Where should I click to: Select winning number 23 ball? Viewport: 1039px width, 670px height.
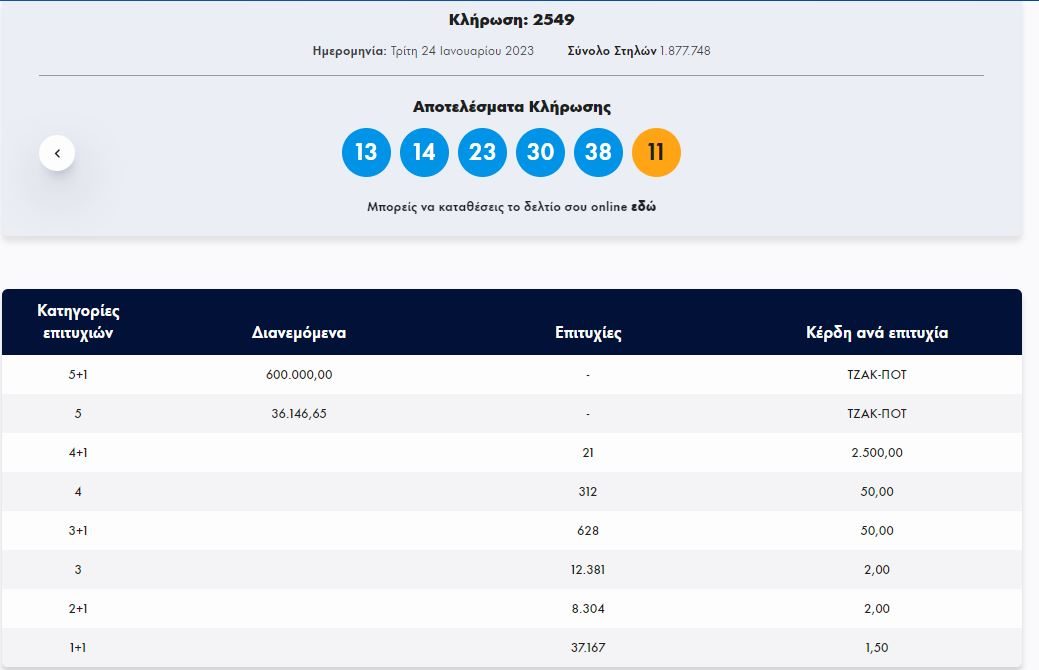pos(482,152)
